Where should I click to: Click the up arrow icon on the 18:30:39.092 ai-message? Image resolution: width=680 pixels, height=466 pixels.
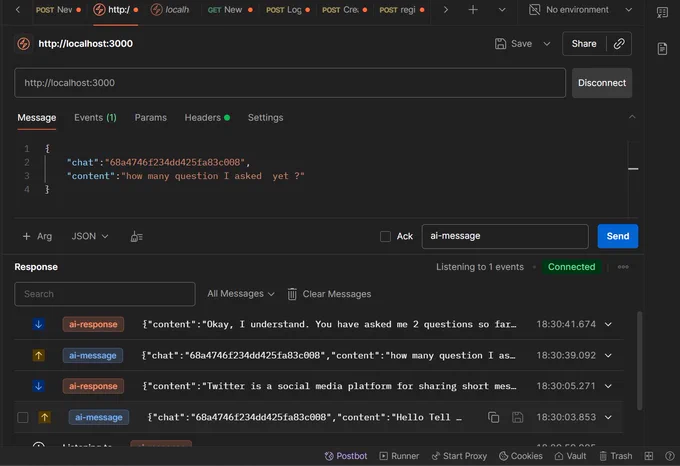tap(39, 355)
